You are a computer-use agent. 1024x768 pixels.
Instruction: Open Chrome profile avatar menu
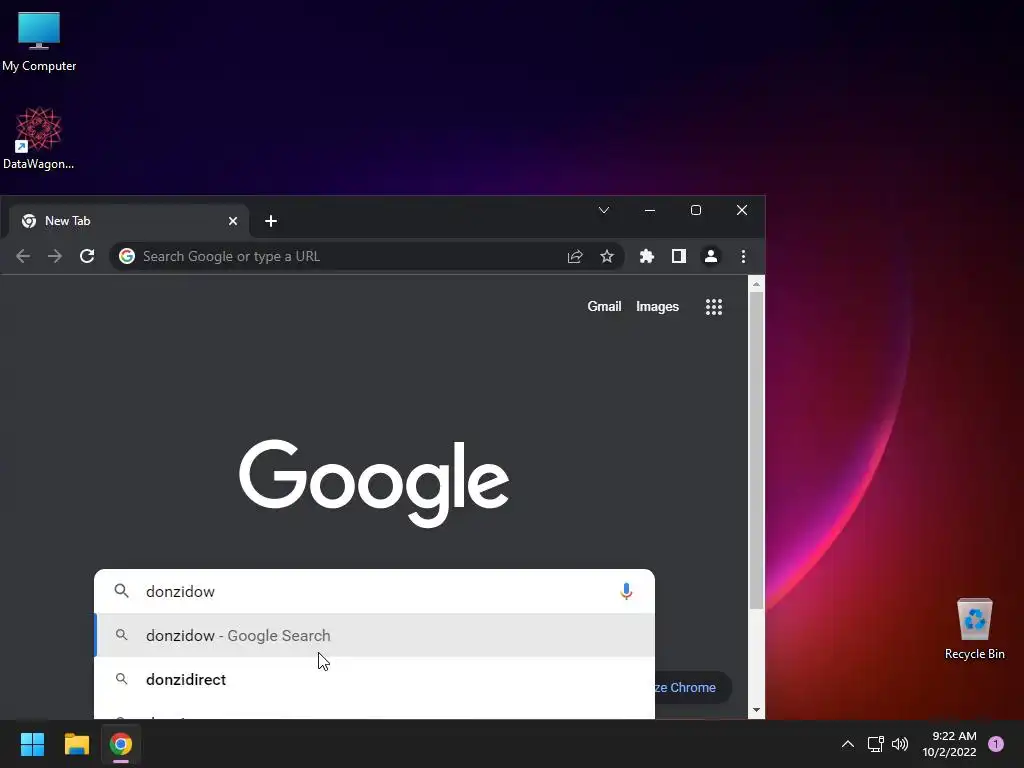pyautogui.click(x=711, y=257)
